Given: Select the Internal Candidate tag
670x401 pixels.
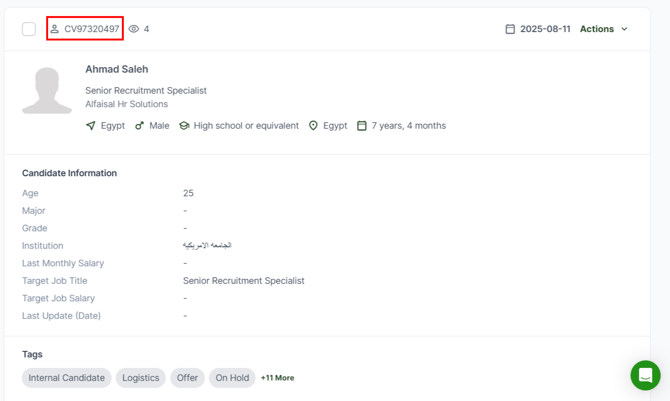Looking at the screenshot, I should click(66, 378).
